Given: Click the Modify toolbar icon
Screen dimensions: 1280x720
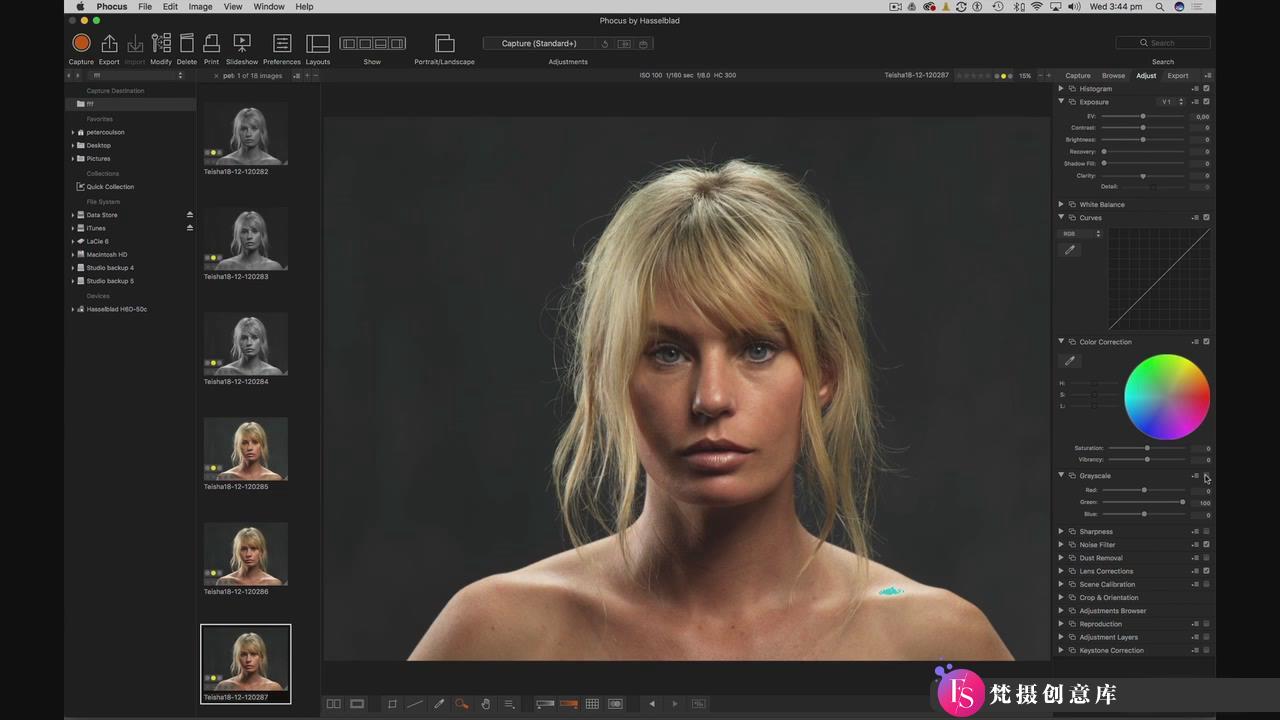Looking at the screenshot, I should point(161,43).
